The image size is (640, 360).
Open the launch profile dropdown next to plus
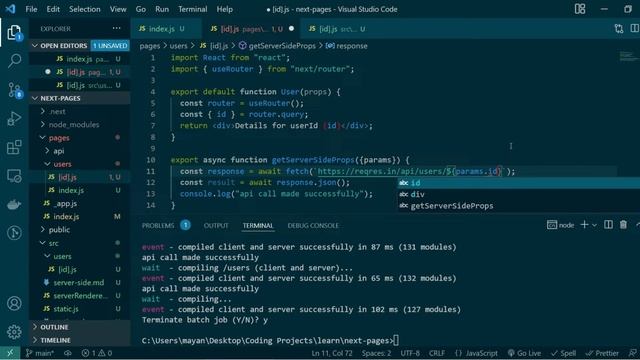[x=594, y=225]
